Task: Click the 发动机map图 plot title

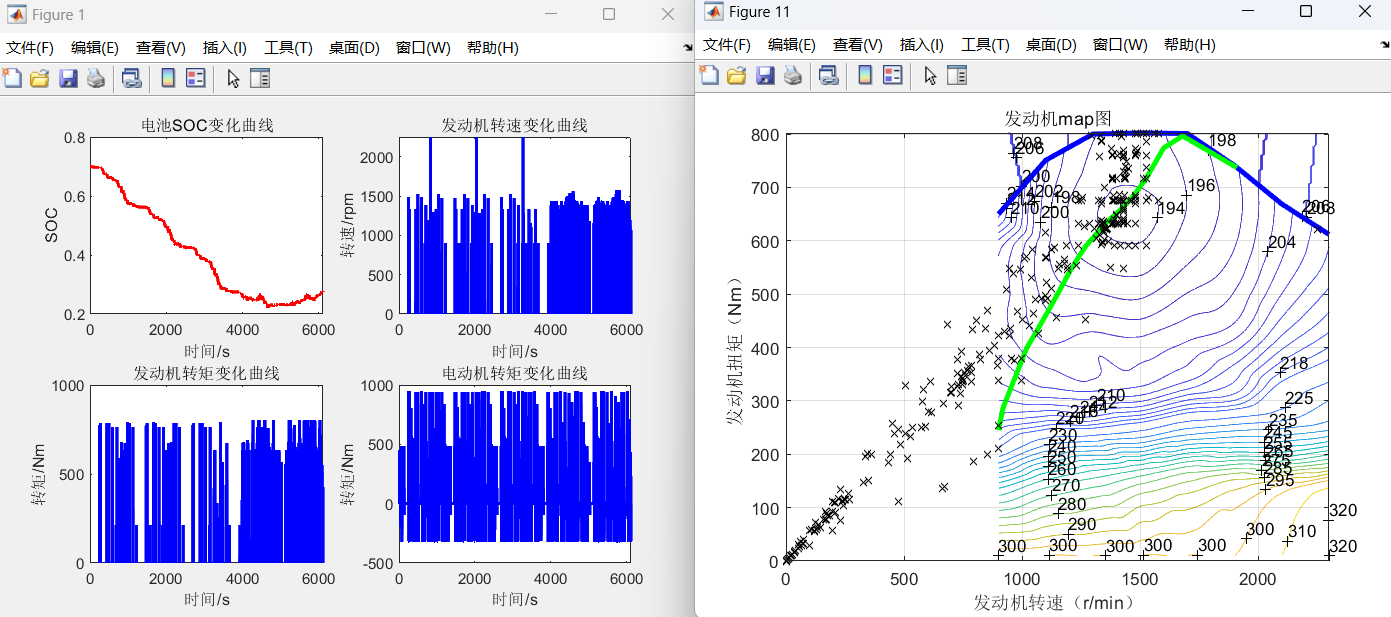Action: click(1057, 120)
